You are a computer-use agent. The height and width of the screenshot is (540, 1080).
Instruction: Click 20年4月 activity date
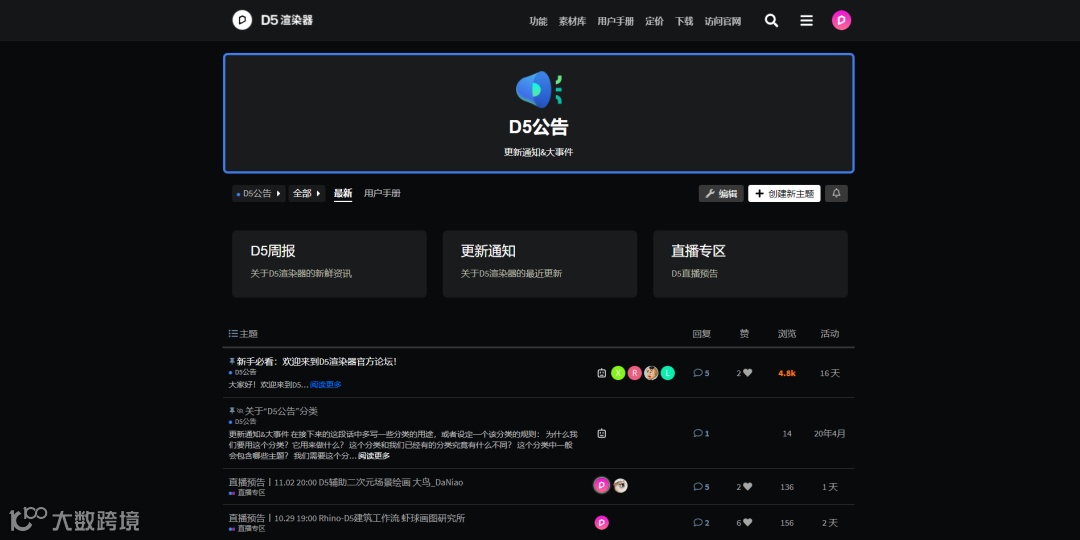pyautogui.click(x=829, y=434)
